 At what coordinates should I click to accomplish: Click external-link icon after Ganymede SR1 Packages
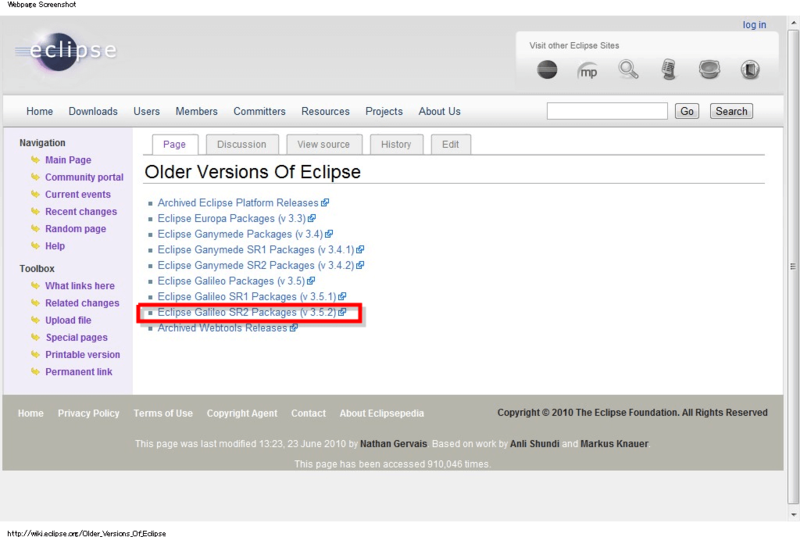[360, 249]
